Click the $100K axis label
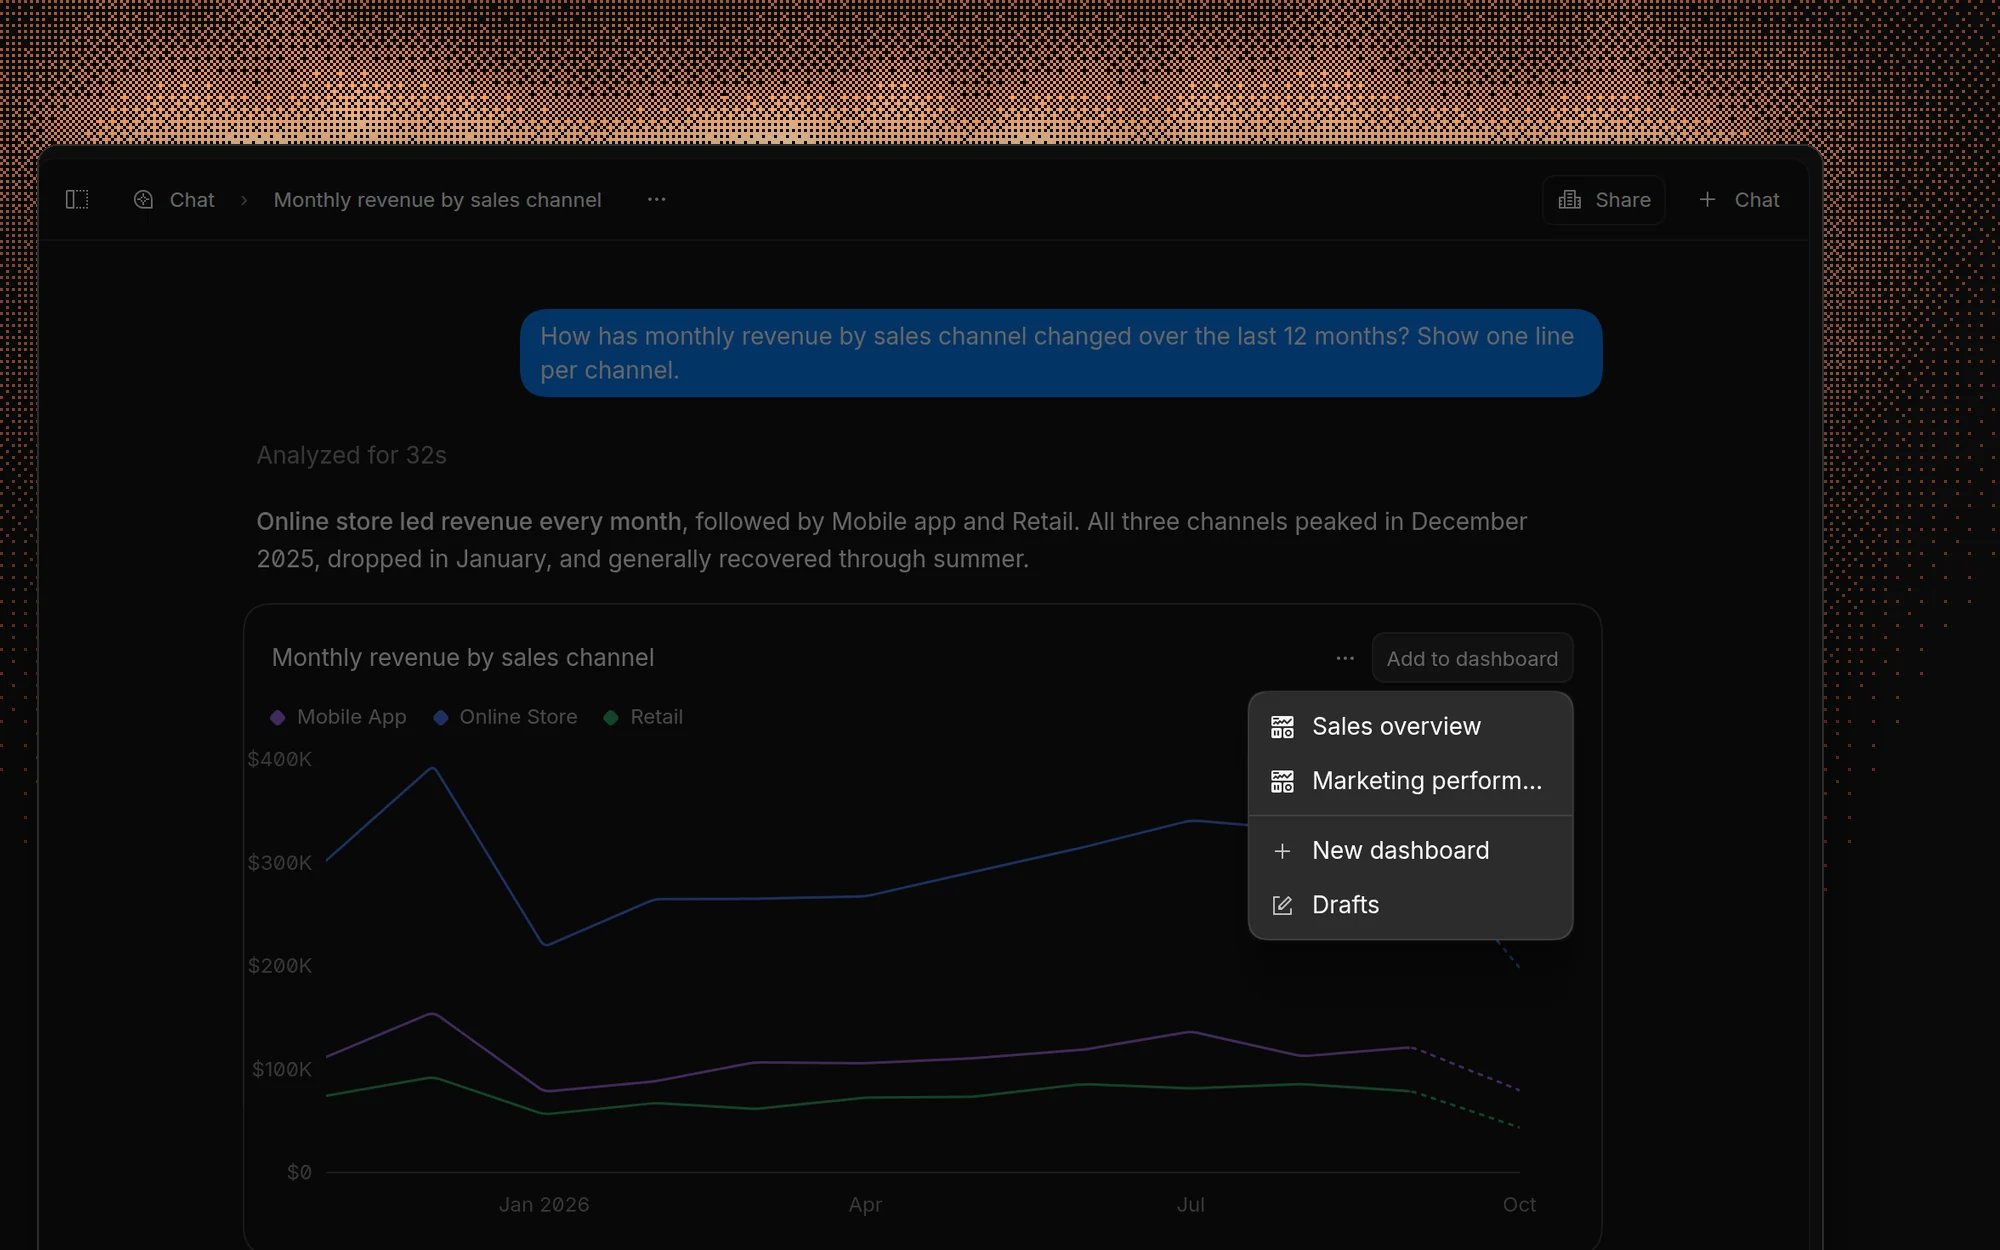 282,1069
